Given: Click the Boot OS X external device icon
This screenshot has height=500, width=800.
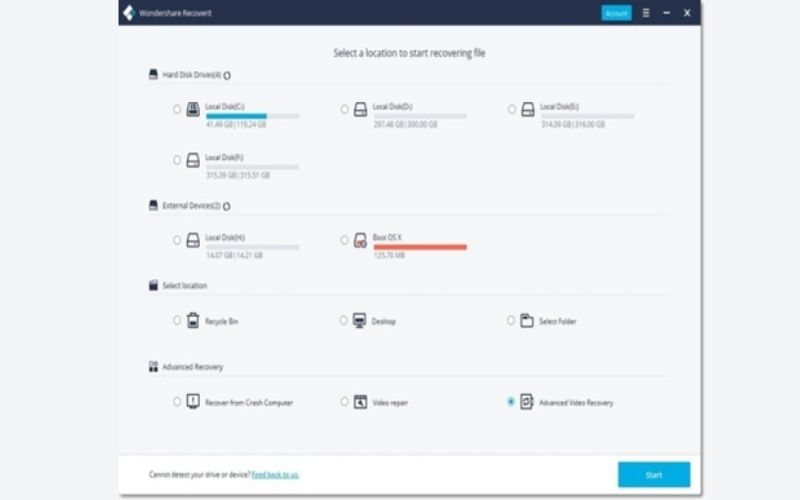Looking at the screenshot, I should 360,240.
